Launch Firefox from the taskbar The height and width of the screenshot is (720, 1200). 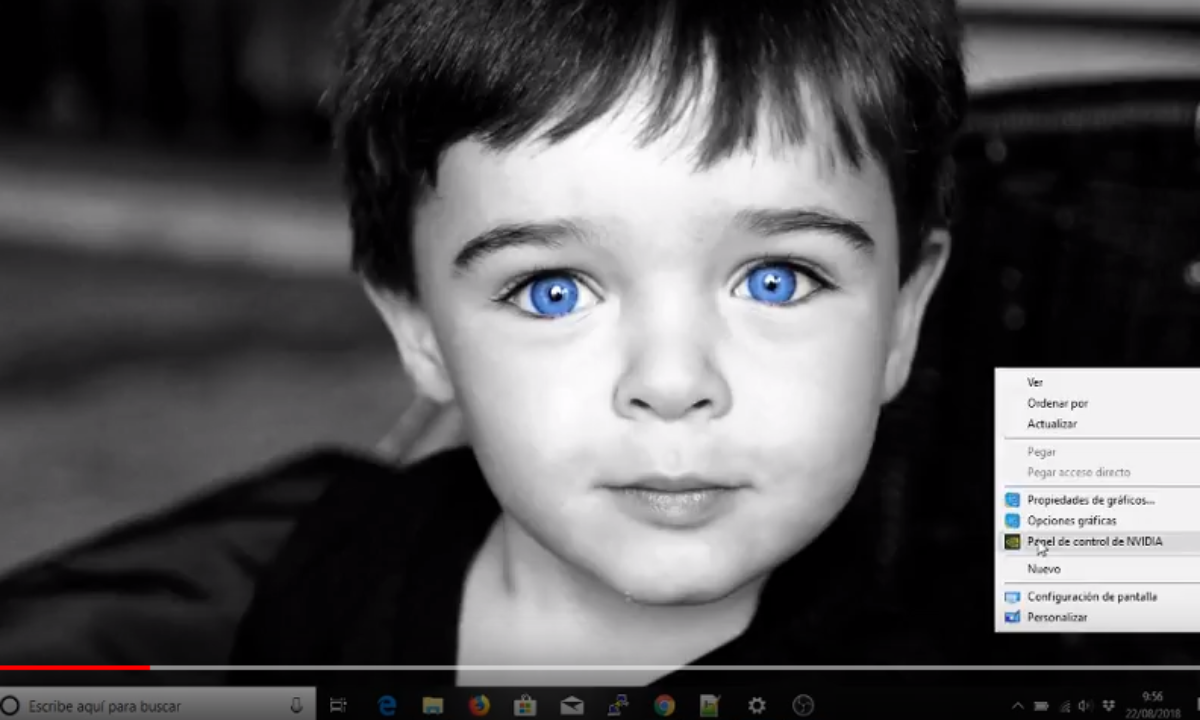click(x=479, y=705)
